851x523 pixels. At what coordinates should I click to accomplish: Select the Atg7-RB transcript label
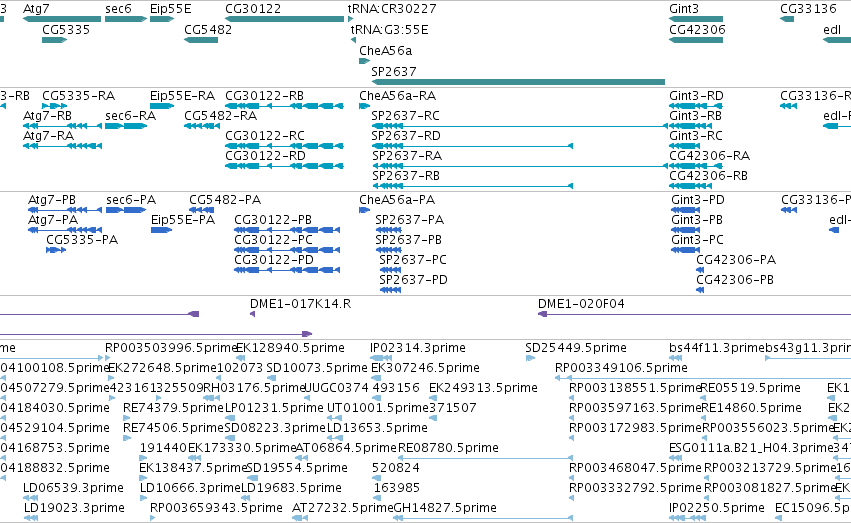pos(47,116)
